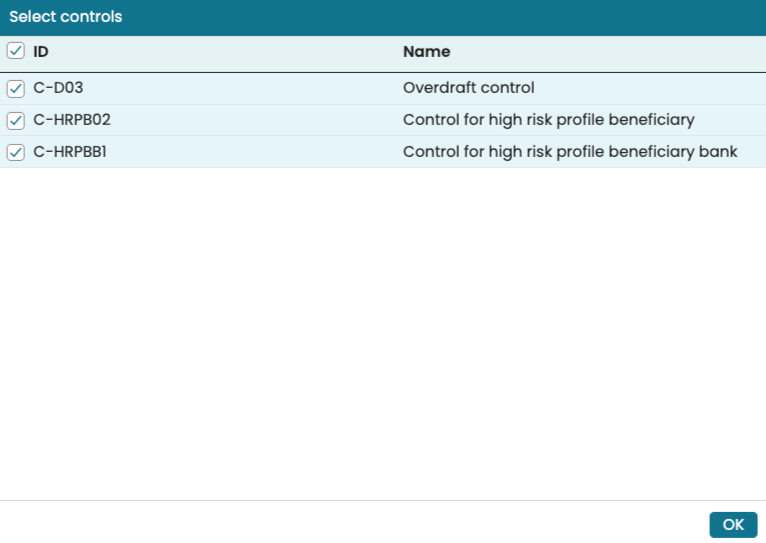Click 'Control for high risk profile beneficiary' name
The image size is (766, 543).
(x=548, y=120)
